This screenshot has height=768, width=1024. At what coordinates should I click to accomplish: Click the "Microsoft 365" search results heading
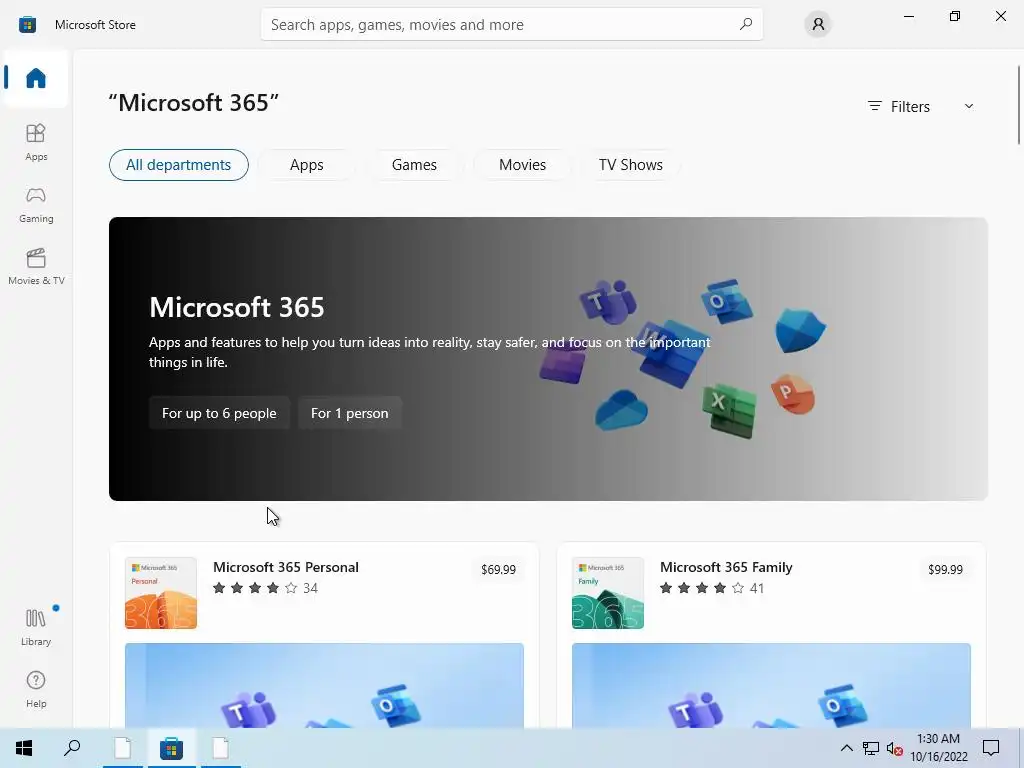pyautogui.click(x=193, y=103)
